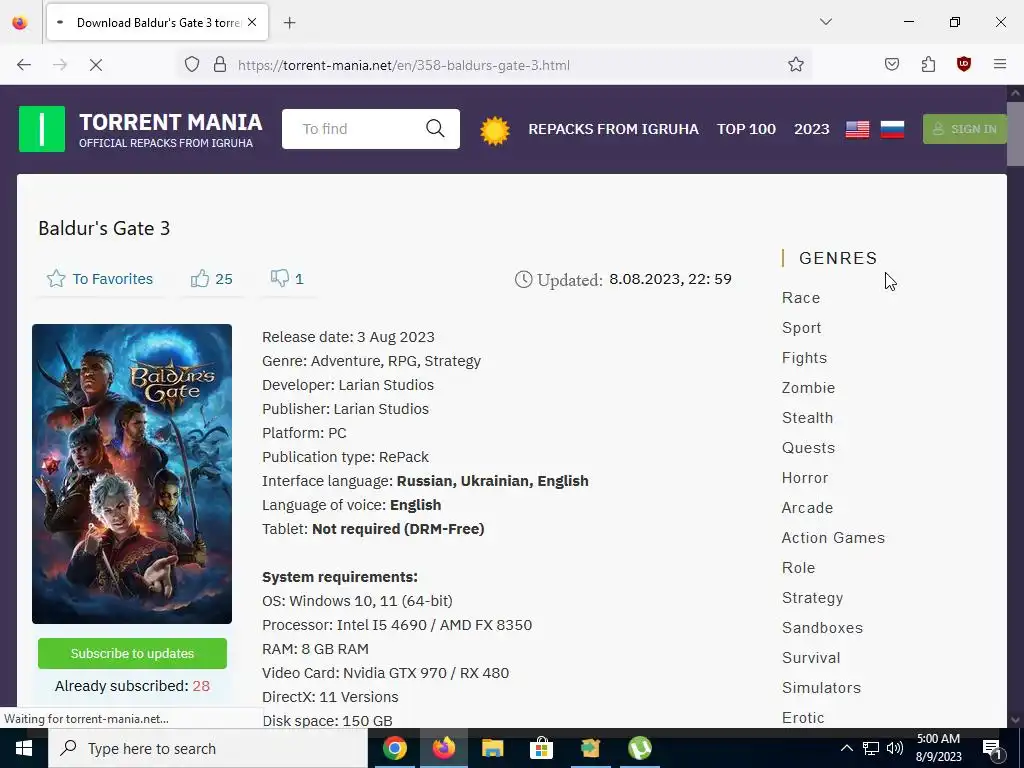Click the TORRENT MANIA site title
Image resolution: width=1024 pixels, height=768 pixels.
click(170, 122)
